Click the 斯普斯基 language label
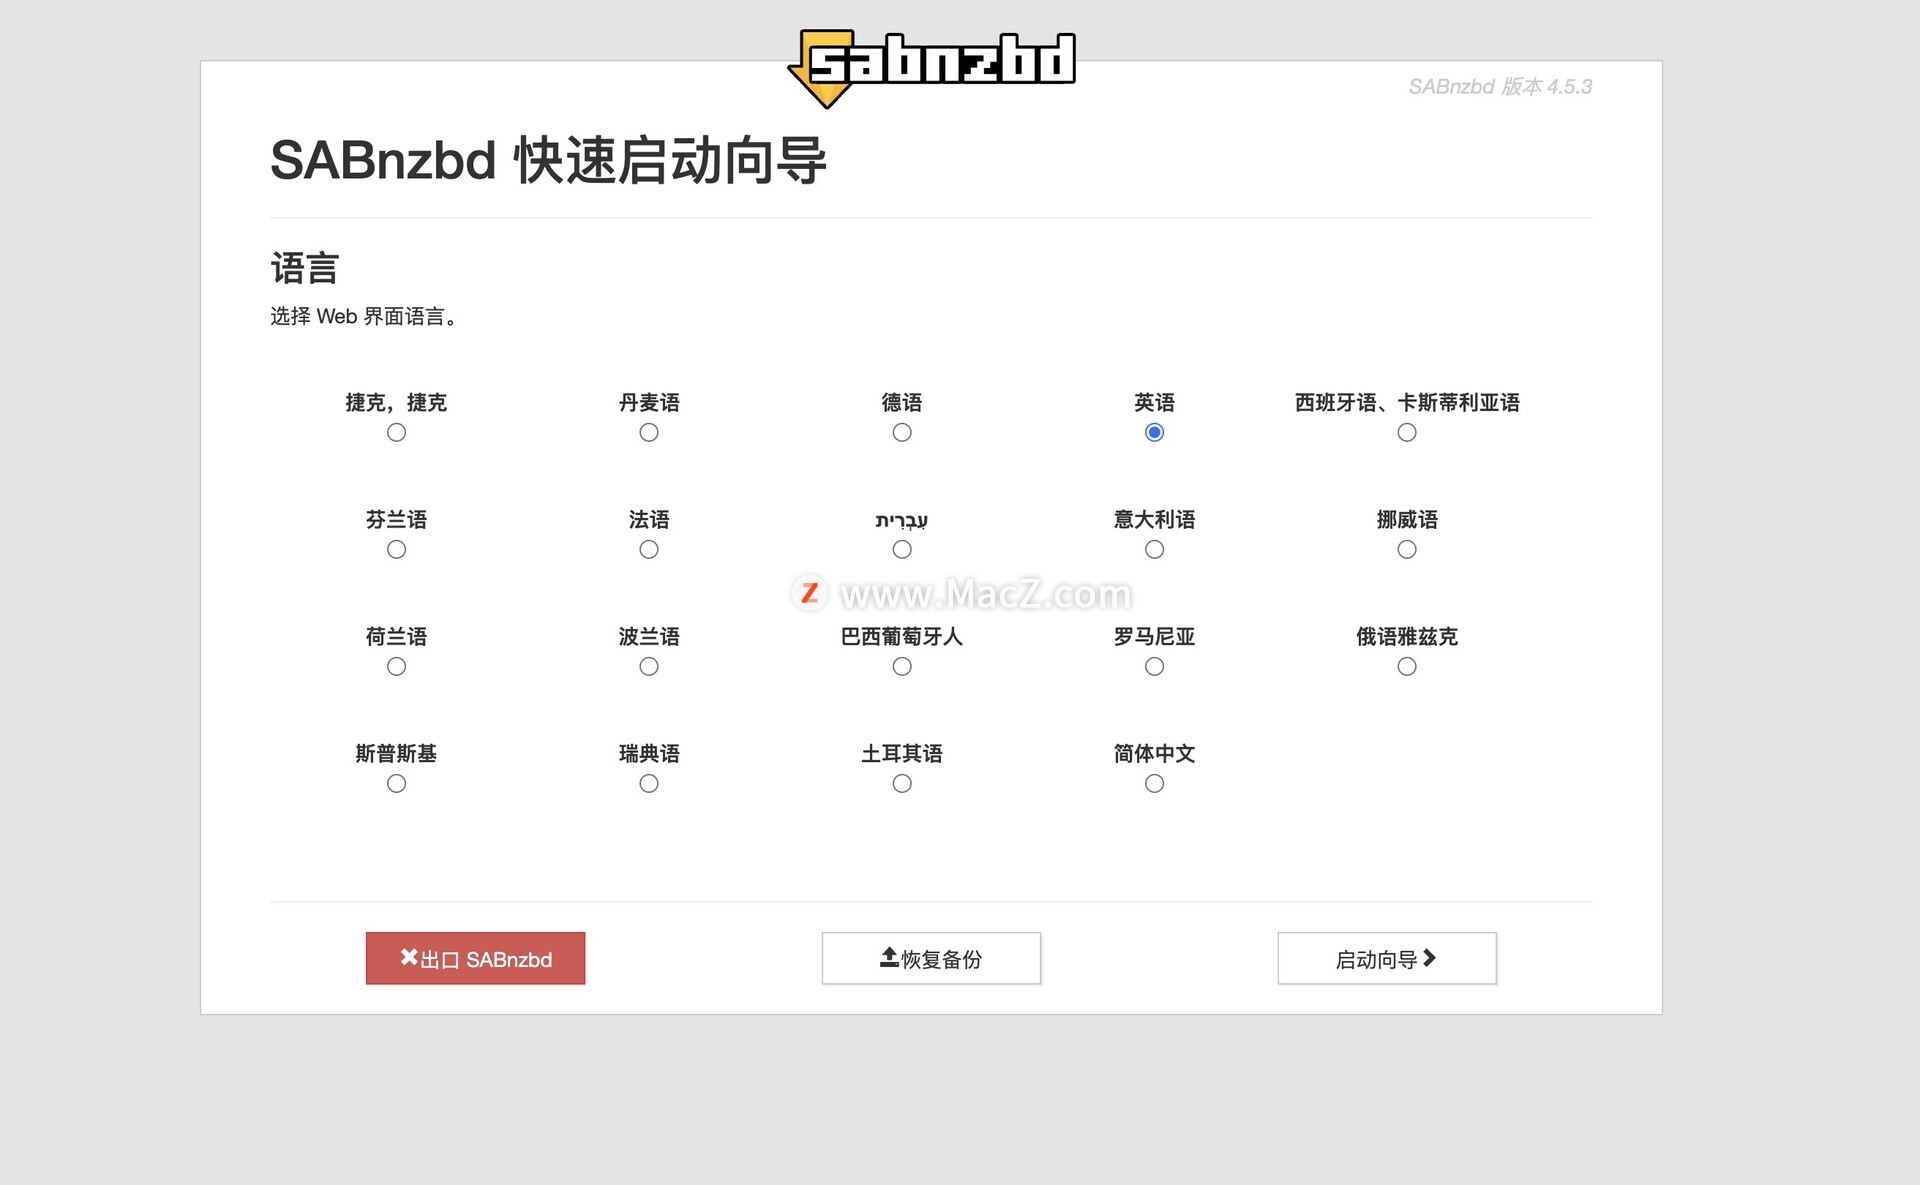The height and width of the screenshot is (1185, 1920). click(396, 754)
